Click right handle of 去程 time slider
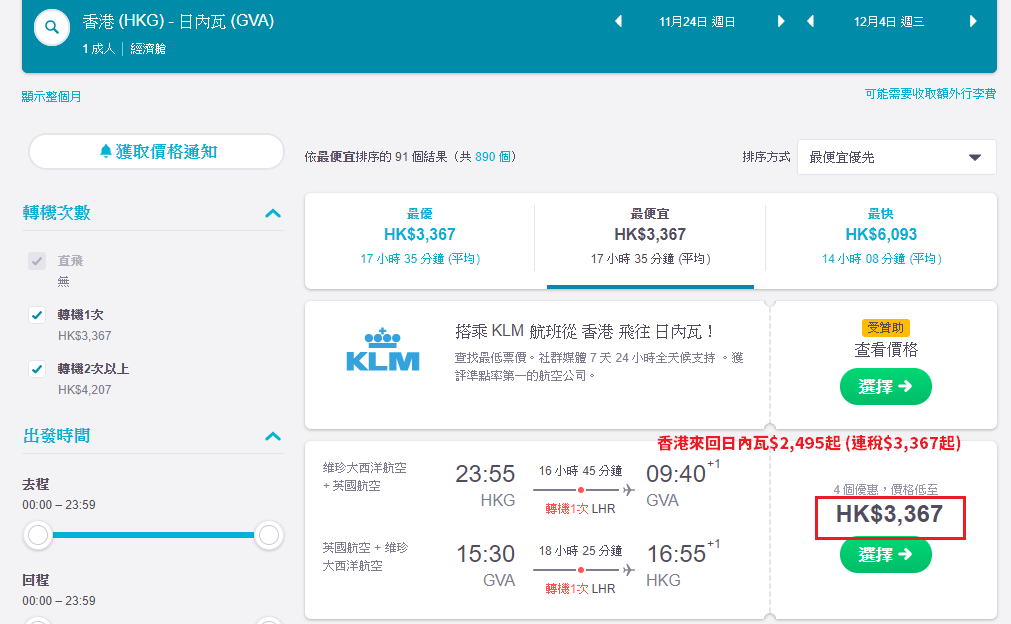 click(269, 535)
